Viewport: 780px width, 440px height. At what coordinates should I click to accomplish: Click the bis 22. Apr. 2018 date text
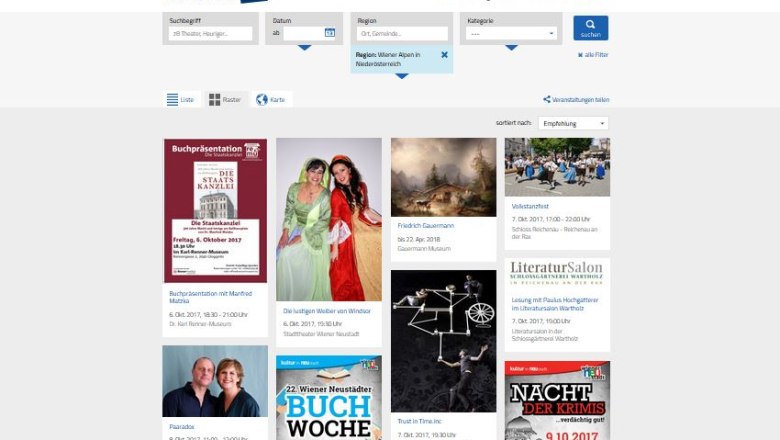(x=419, y=239)
